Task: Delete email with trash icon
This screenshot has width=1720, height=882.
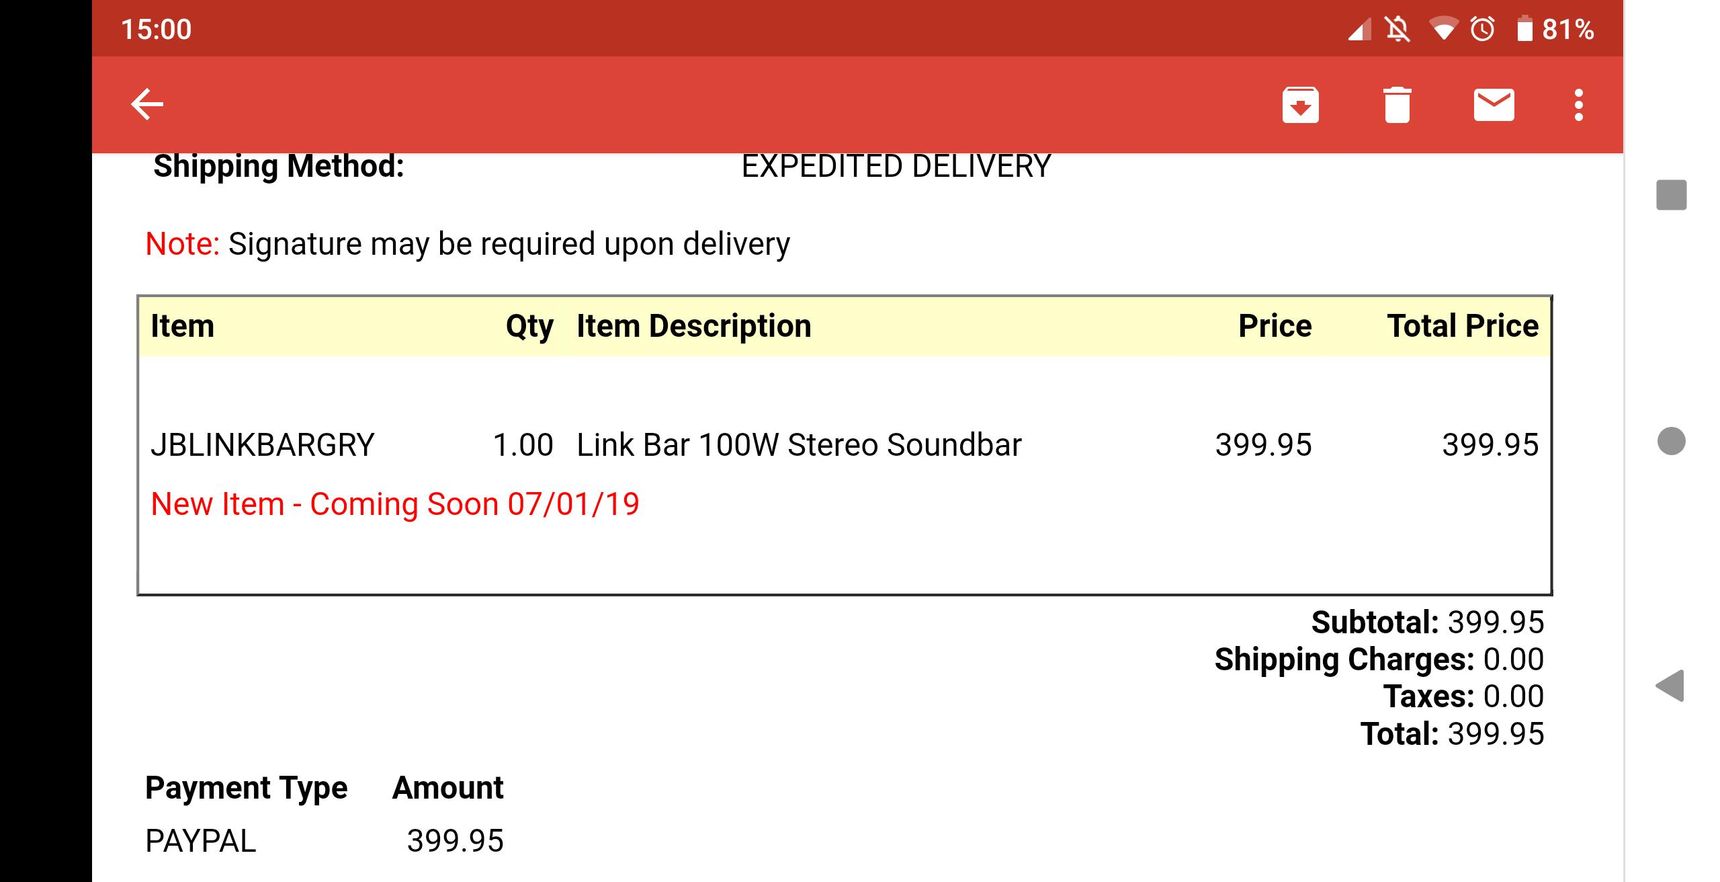Action: click(x=1397, y=105)
